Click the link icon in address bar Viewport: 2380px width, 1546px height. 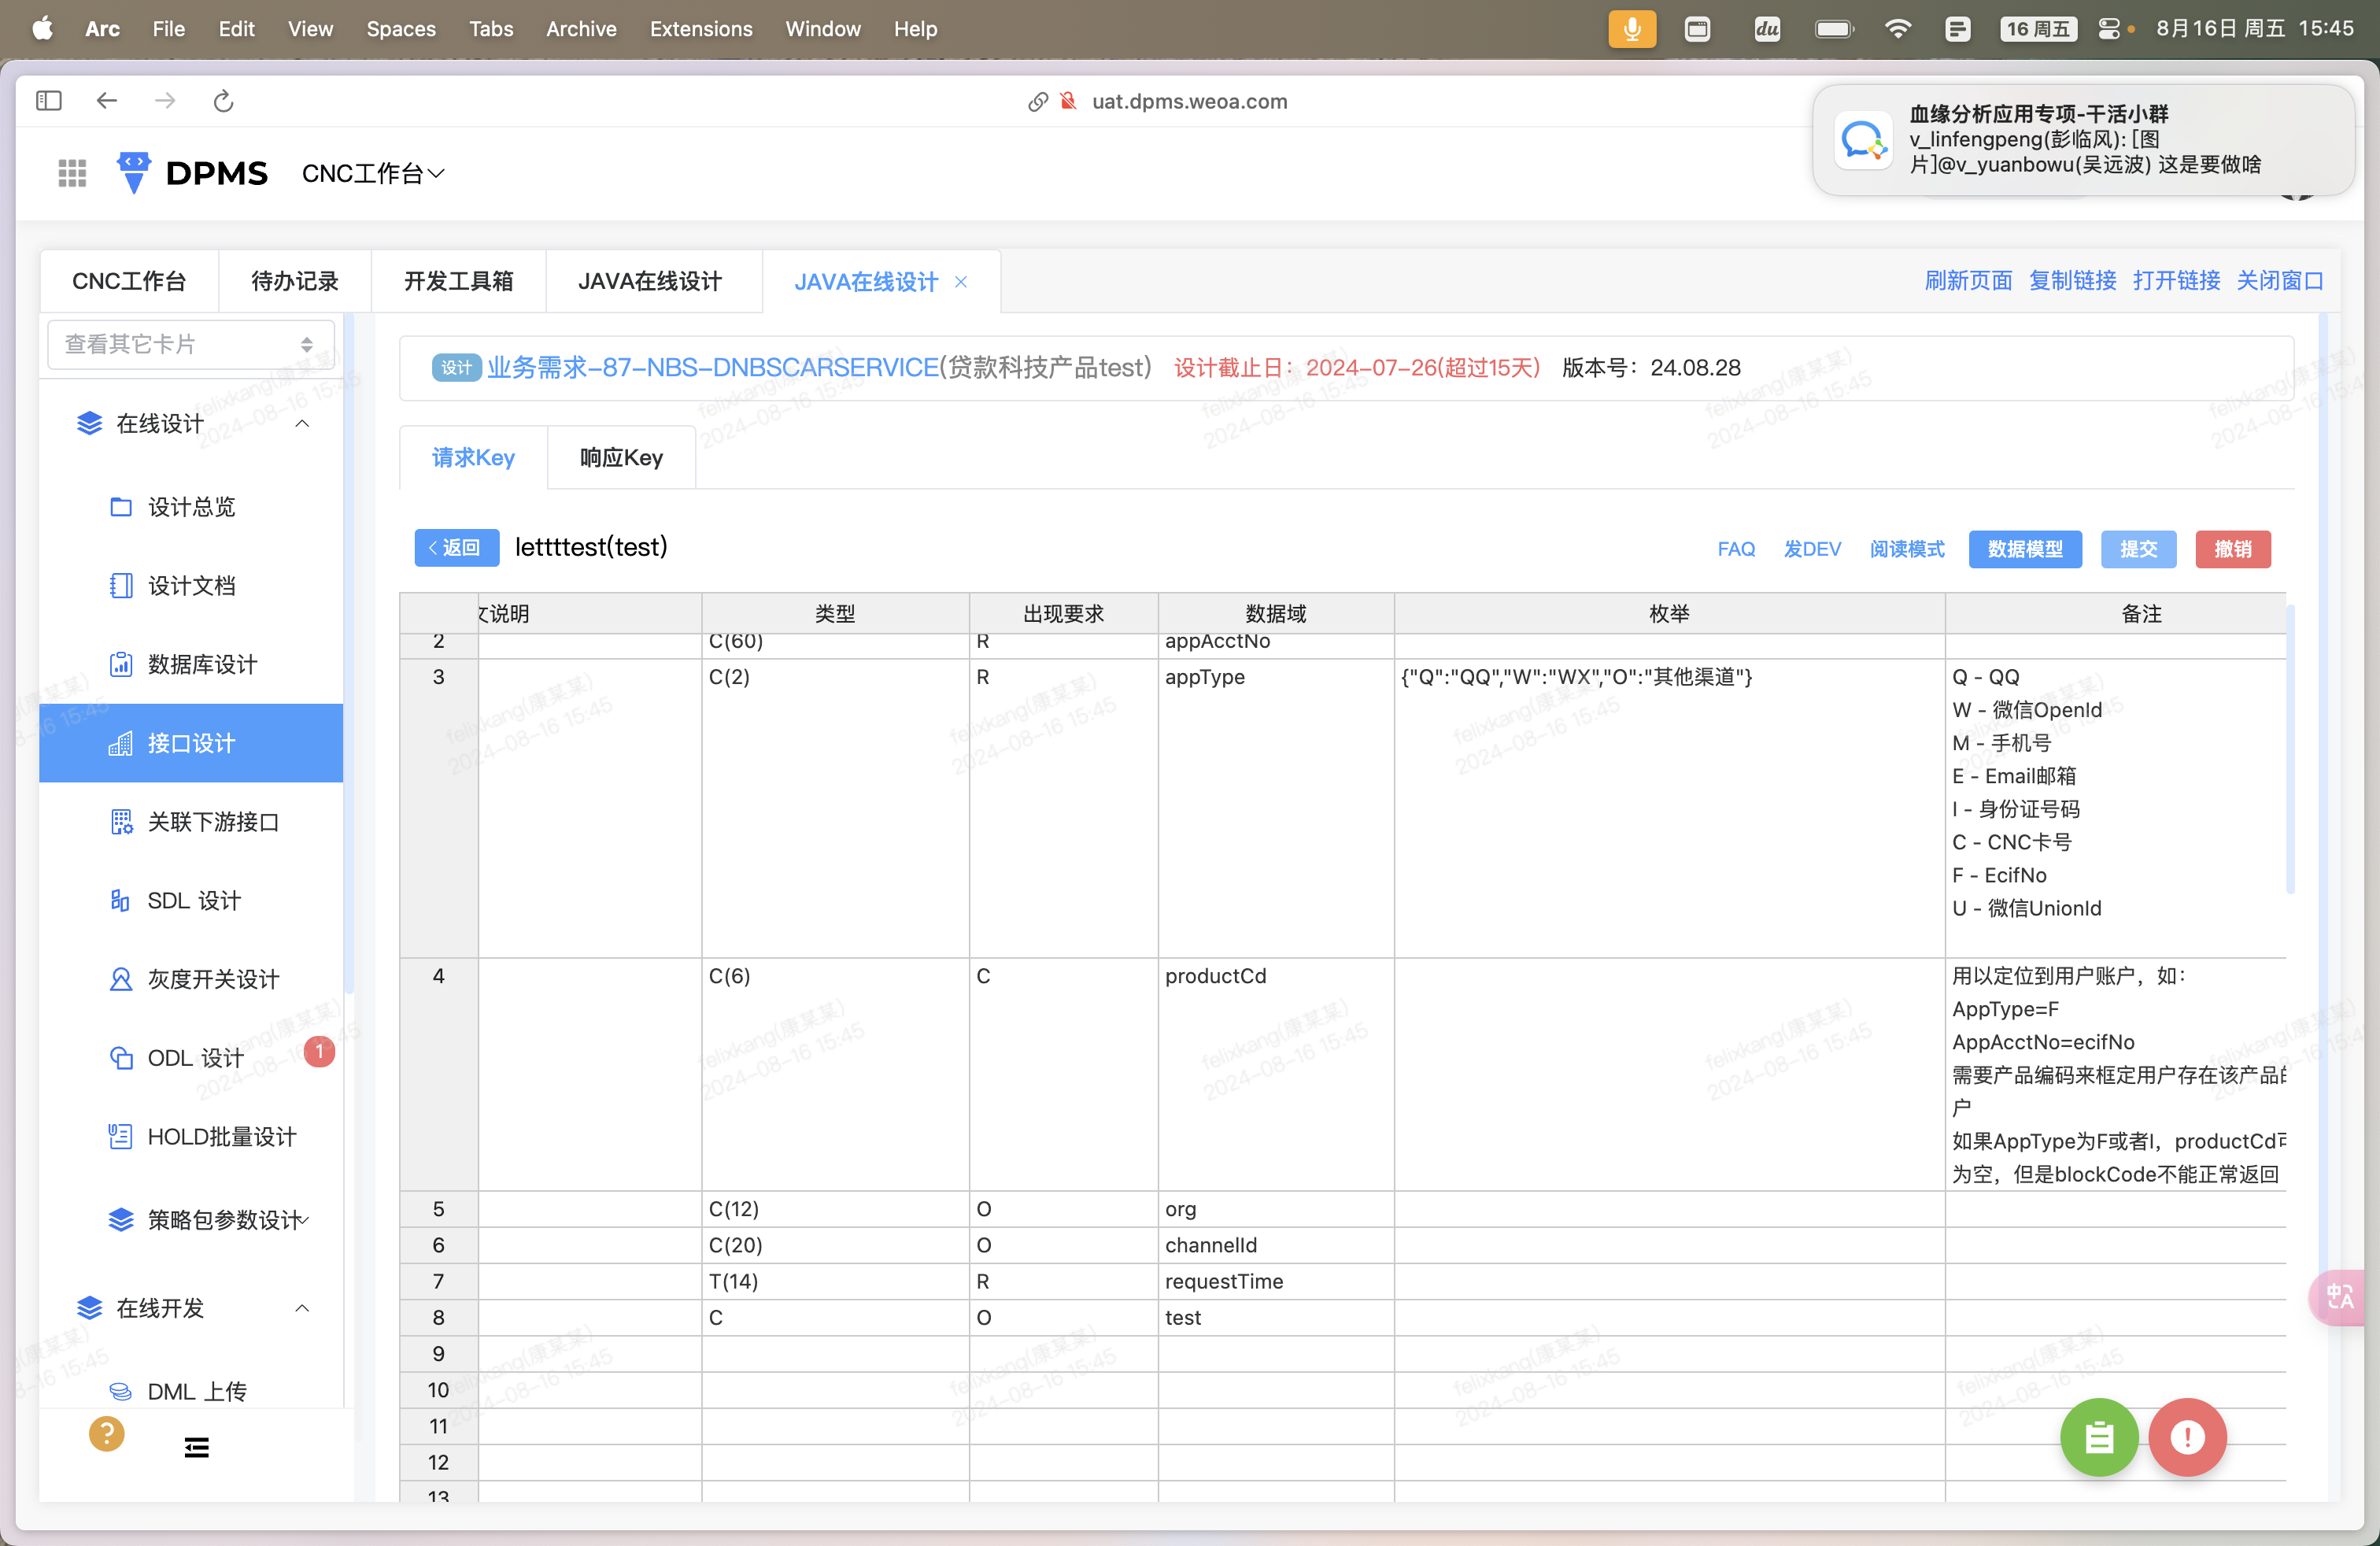[x=1038, y=102]
